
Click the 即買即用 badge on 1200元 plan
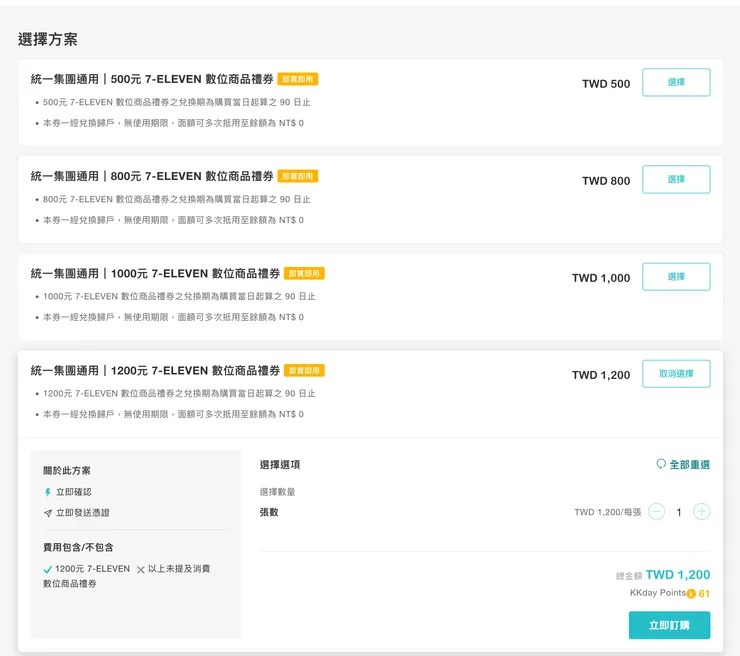click(304, 370)
